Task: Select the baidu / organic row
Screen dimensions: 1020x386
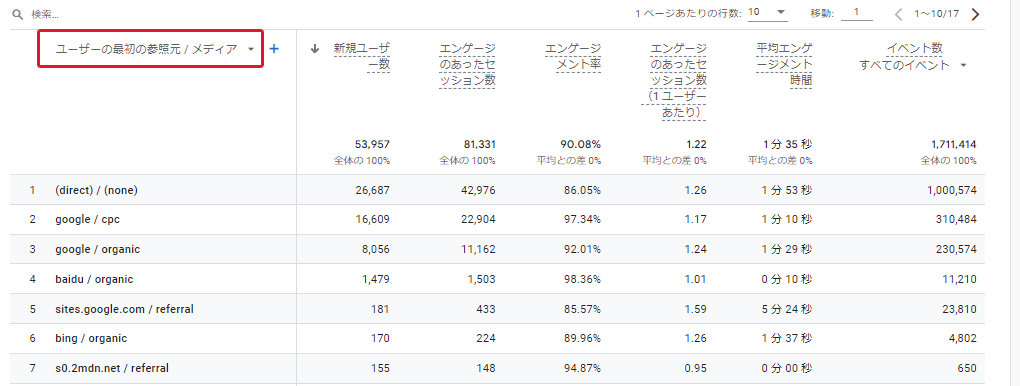Action: click(x=497, y=279)
